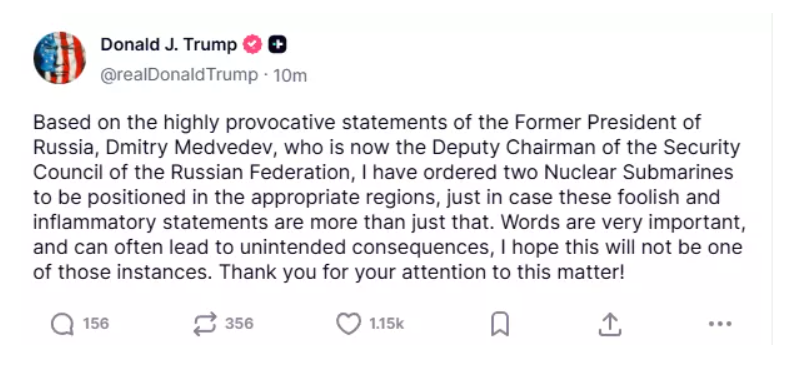
Task: Click the @realDonaldTrump handle
Action: [179, 75]
